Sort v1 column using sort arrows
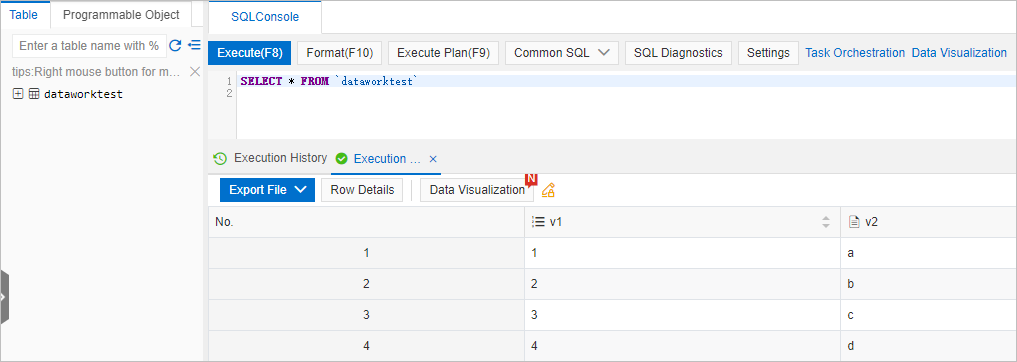Viewport: 1017px width, 362px height. coord(826,222)
